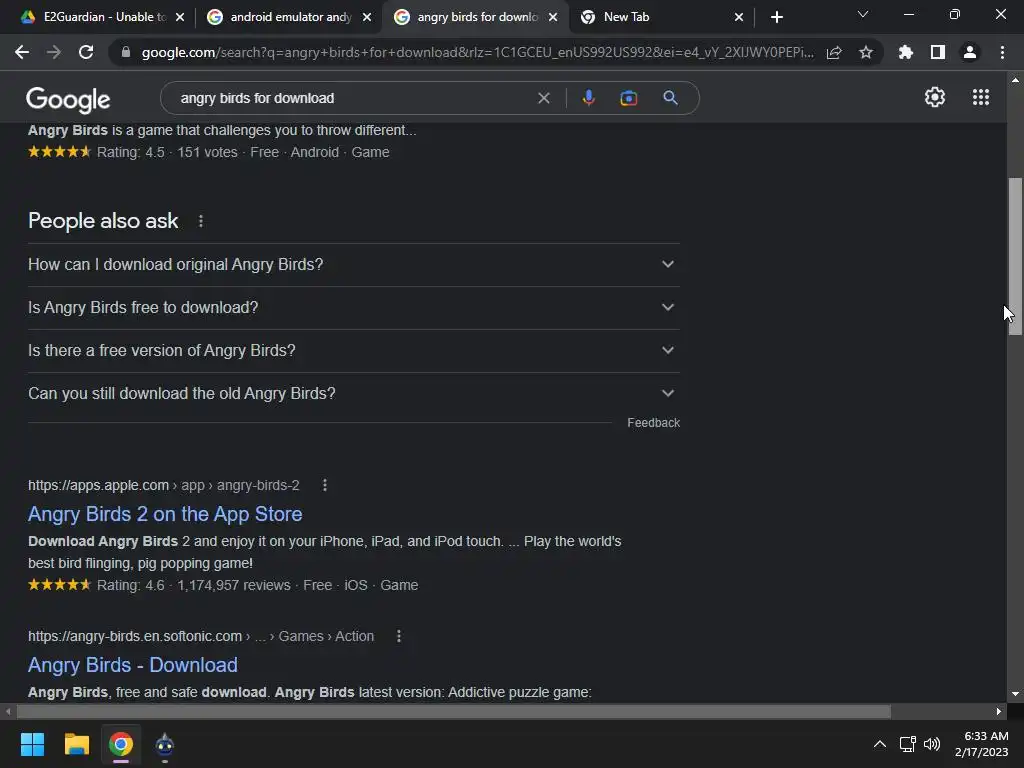
Task: Open the Windows Start menu
Action: point(32,744)
